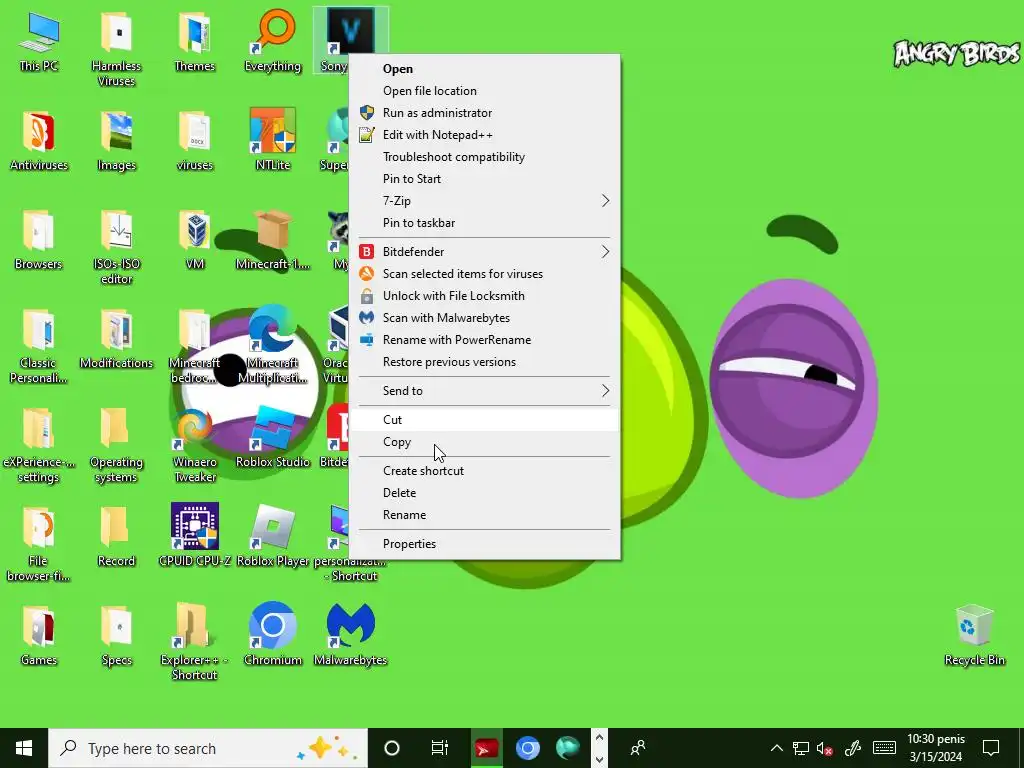Screen dimensions: 1024x768
Task: Choose Delete in the context menu
Action: (485, 493)
